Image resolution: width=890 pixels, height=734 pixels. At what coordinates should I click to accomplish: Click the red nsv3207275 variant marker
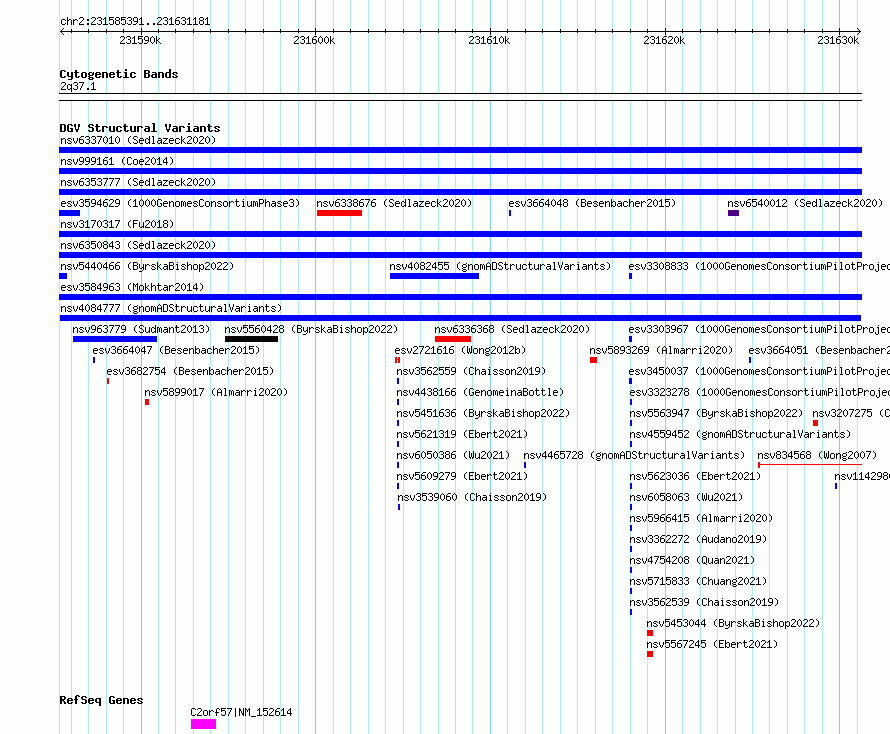815,423
